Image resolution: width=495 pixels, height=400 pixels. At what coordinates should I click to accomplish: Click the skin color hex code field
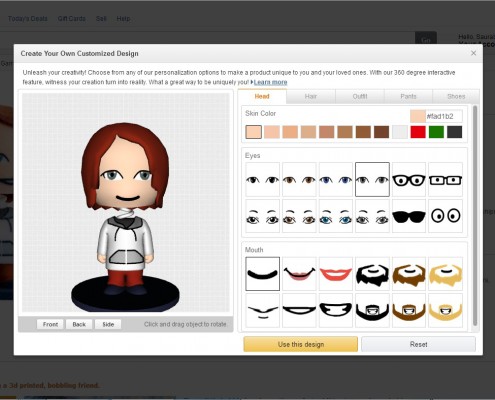click(444, 116)
